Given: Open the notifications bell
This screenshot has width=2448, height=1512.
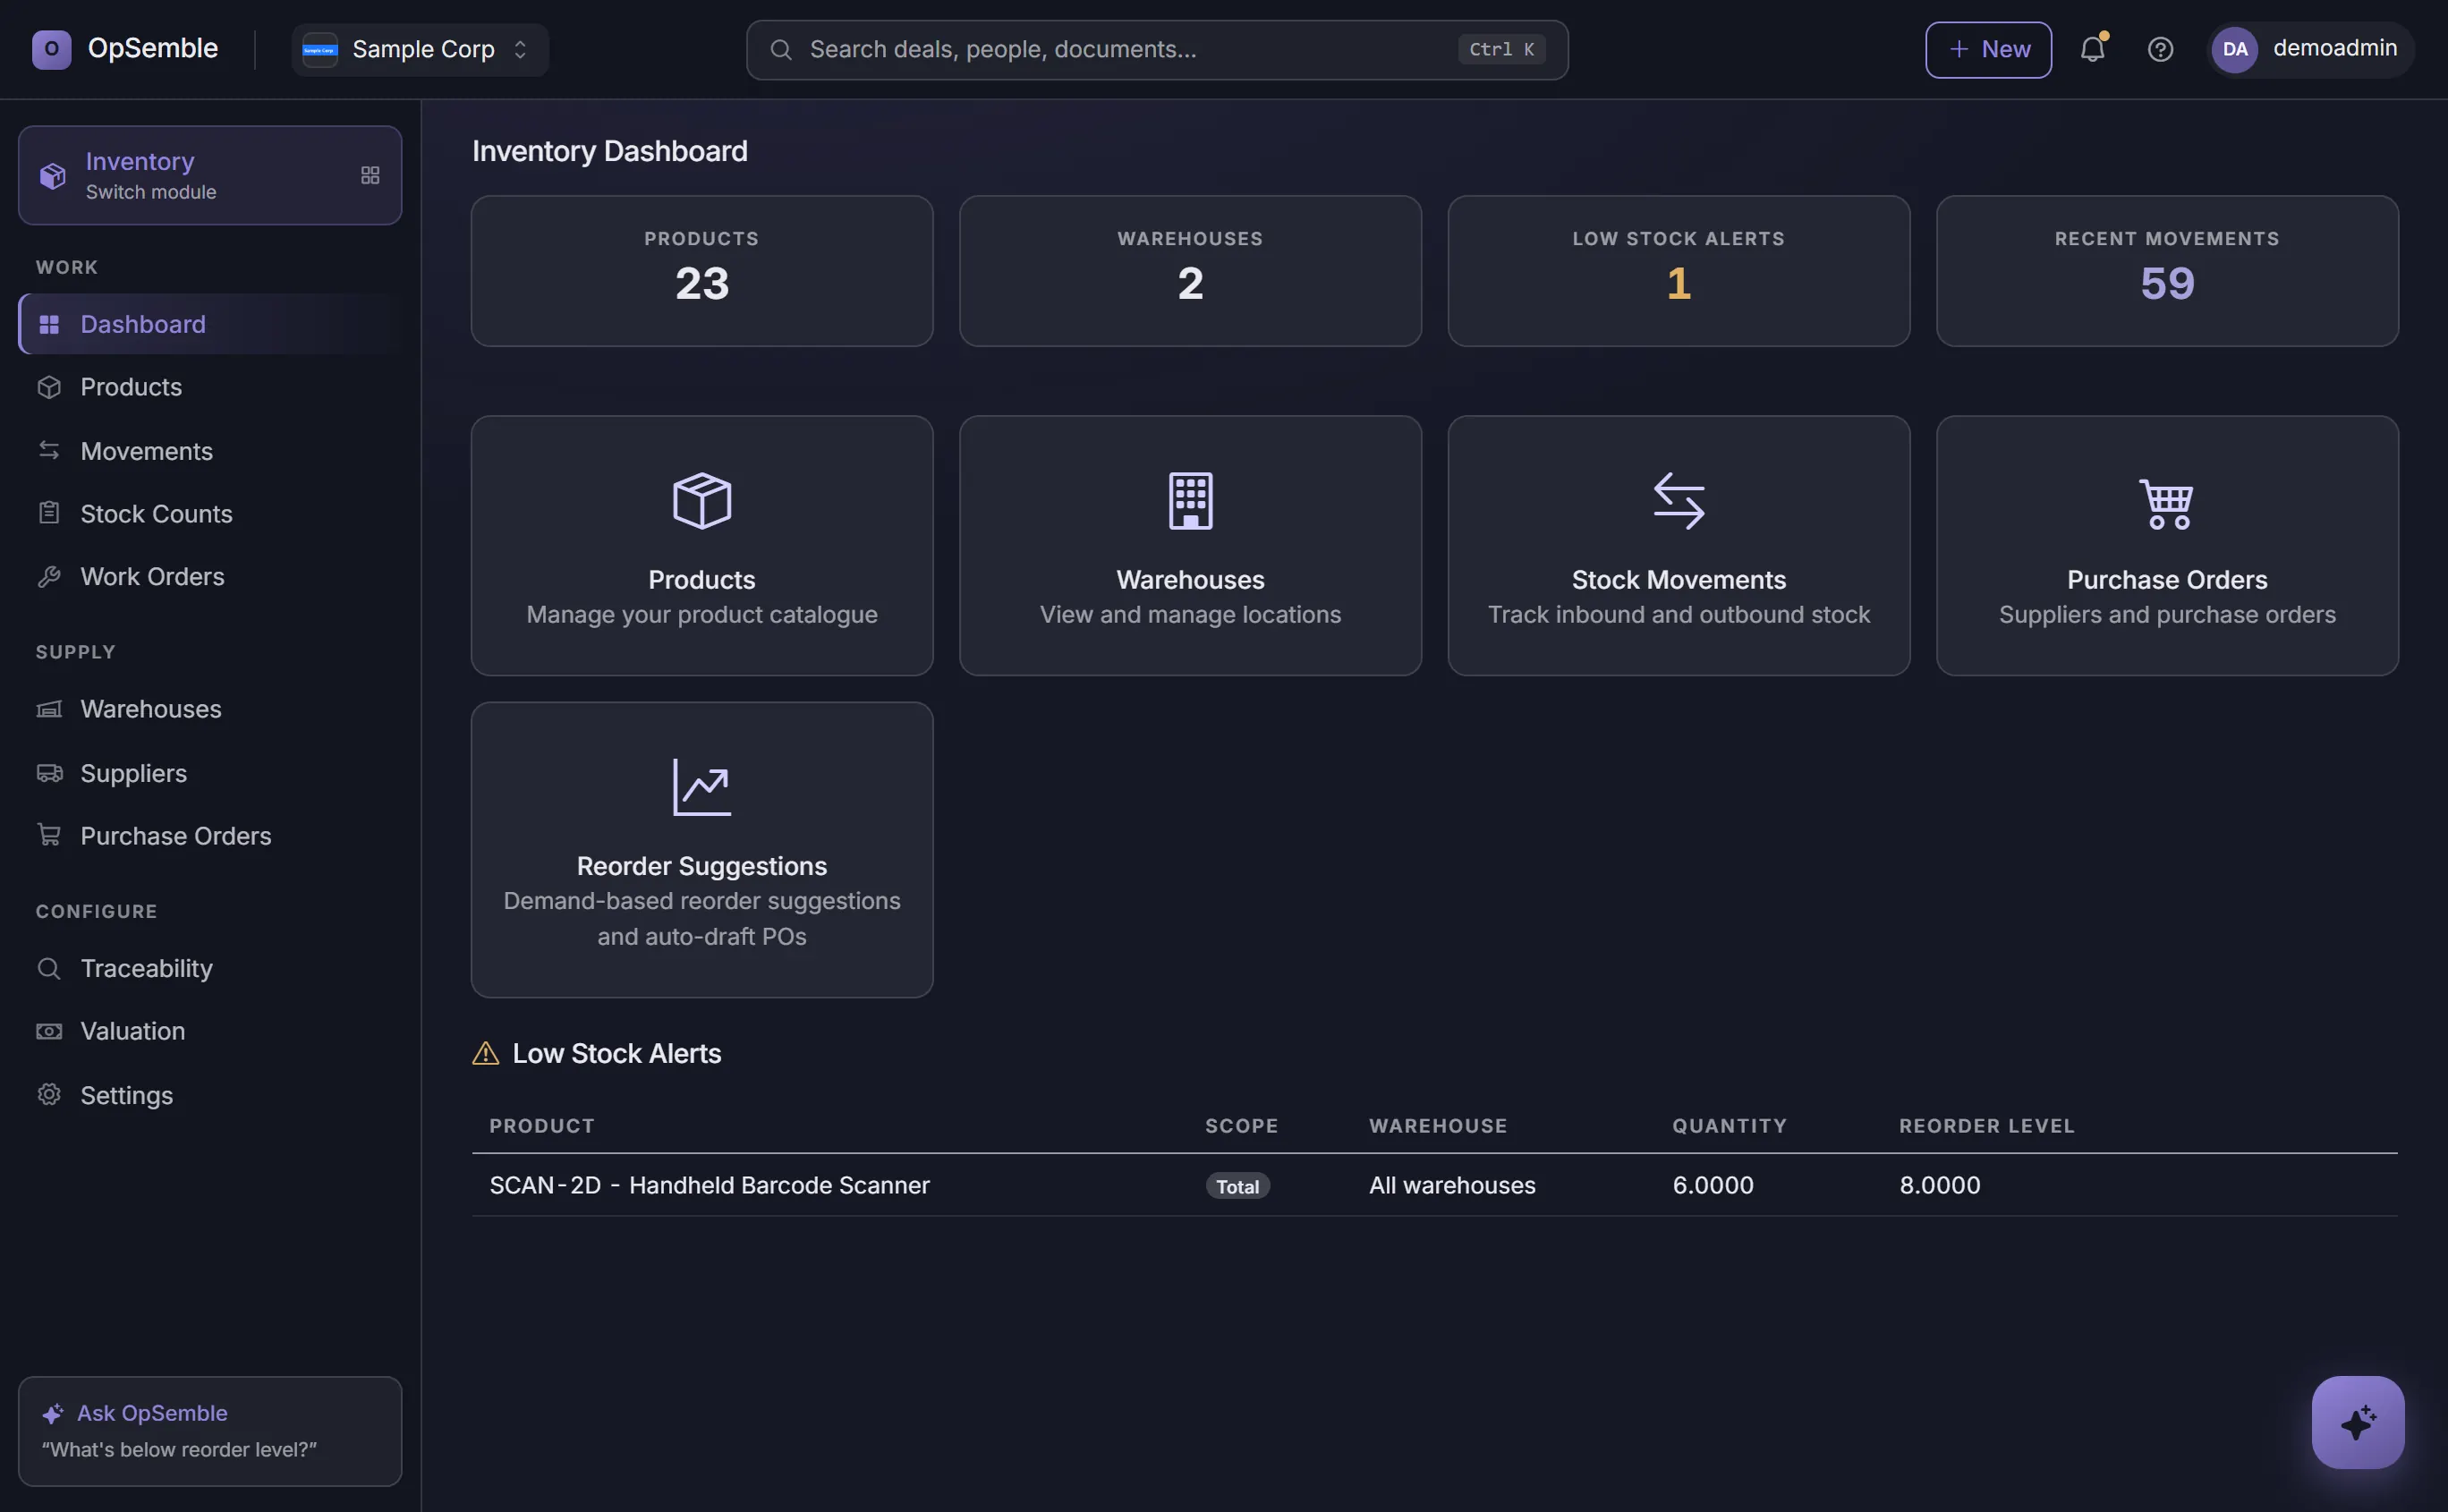Looking at the screenshot, I should [2092, 49].
